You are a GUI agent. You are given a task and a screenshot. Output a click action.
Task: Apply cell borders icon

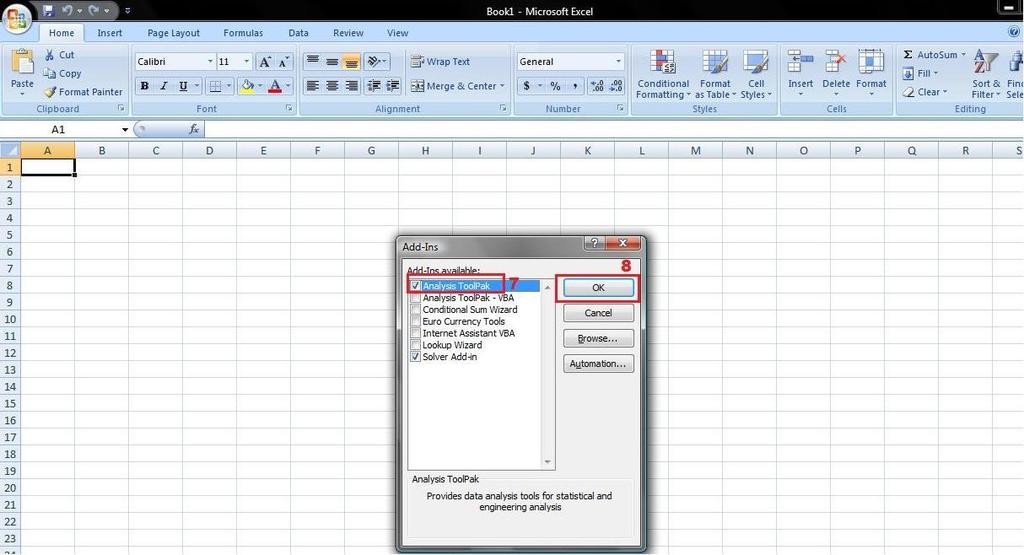pyautogui.click(x=215, y=86)
